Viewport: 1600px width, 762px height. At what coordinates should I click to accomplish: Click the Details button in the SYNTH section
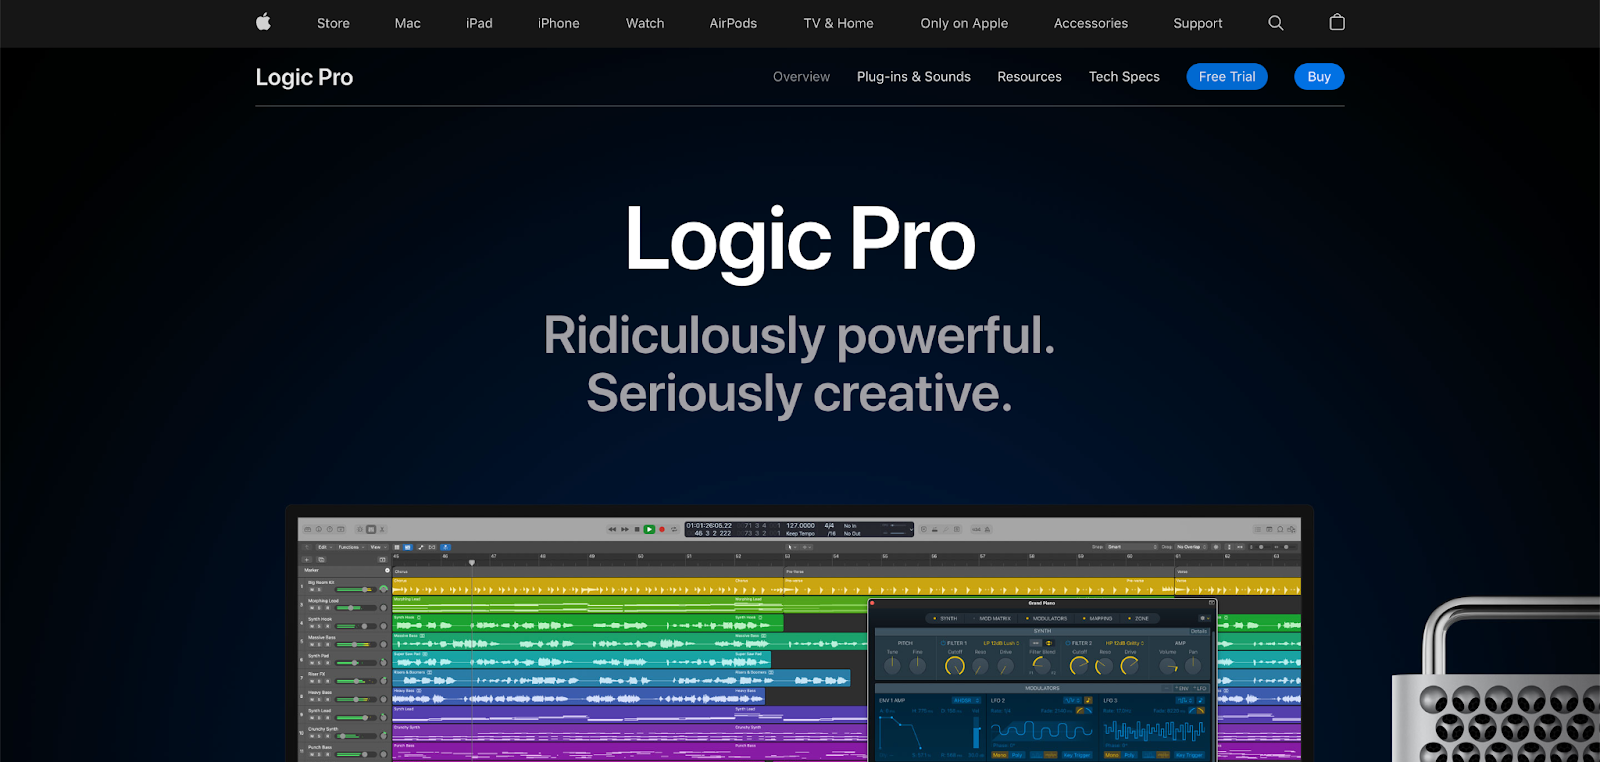[1199, 631]
